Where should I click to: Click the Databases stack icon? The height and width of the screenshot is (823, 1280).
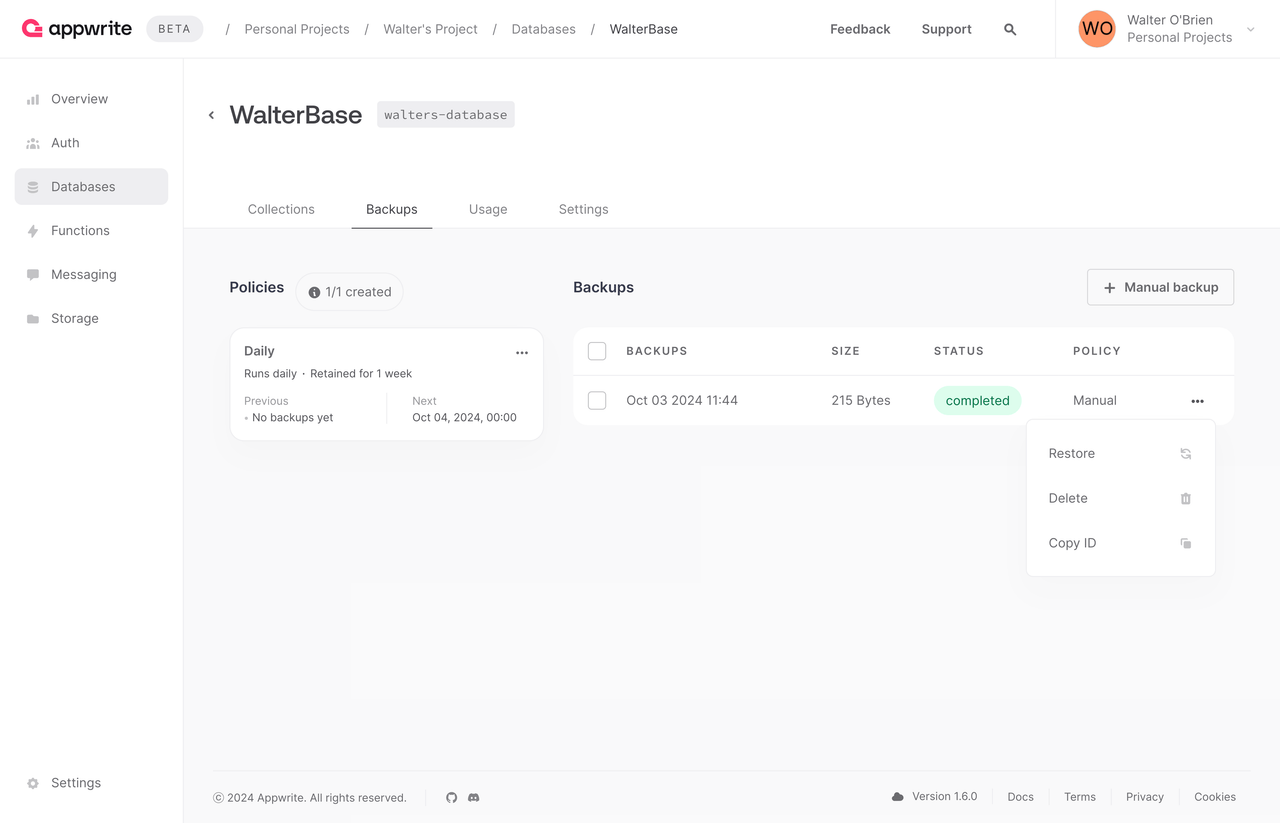[x=33, y=187]
